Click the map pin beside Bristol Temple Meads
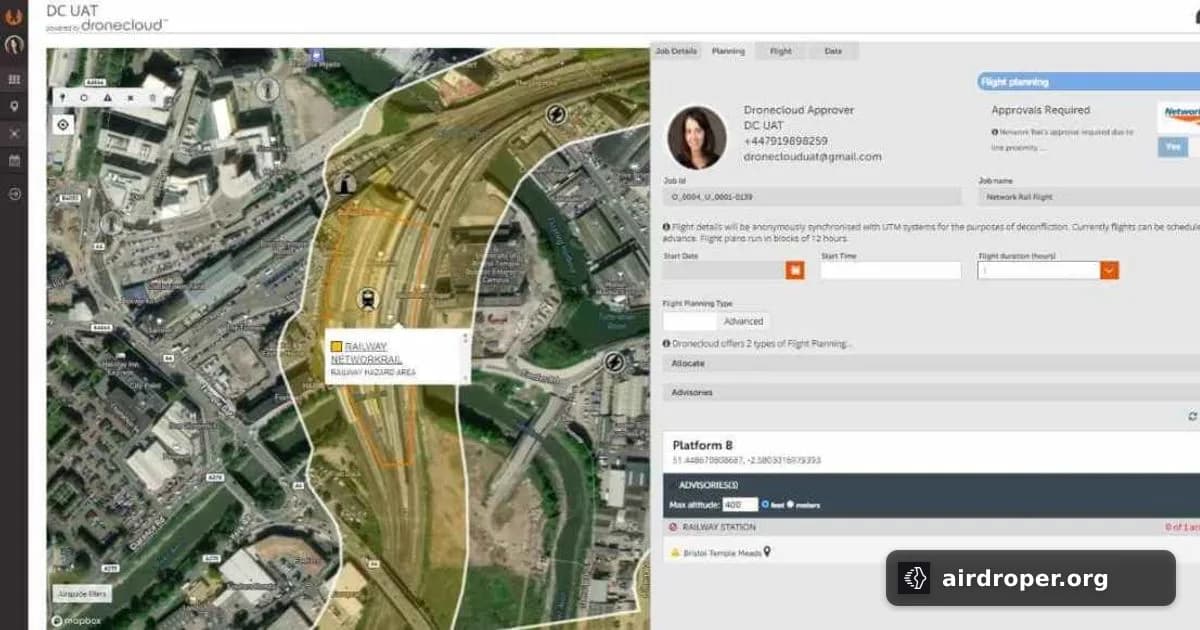Image resolution: width=1200 pixels, height=630 pixels. (767, 552)
